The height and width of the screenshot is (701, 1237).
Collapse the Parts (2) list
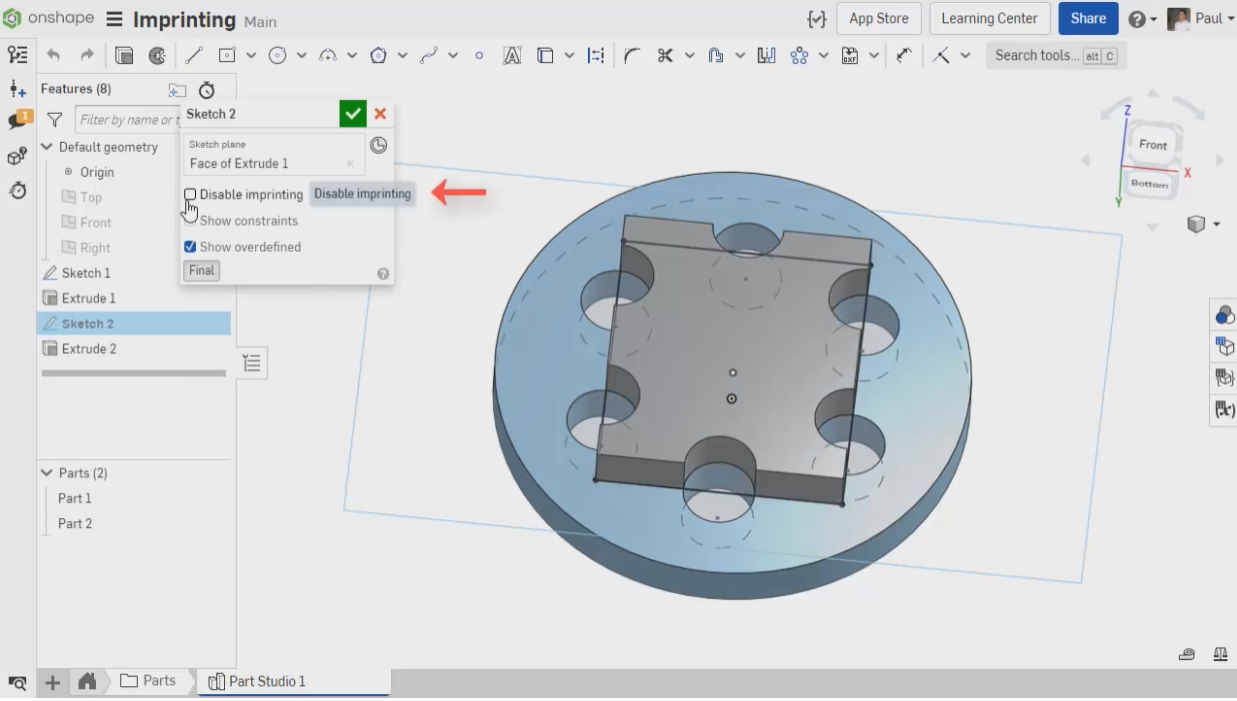point(47,473)
